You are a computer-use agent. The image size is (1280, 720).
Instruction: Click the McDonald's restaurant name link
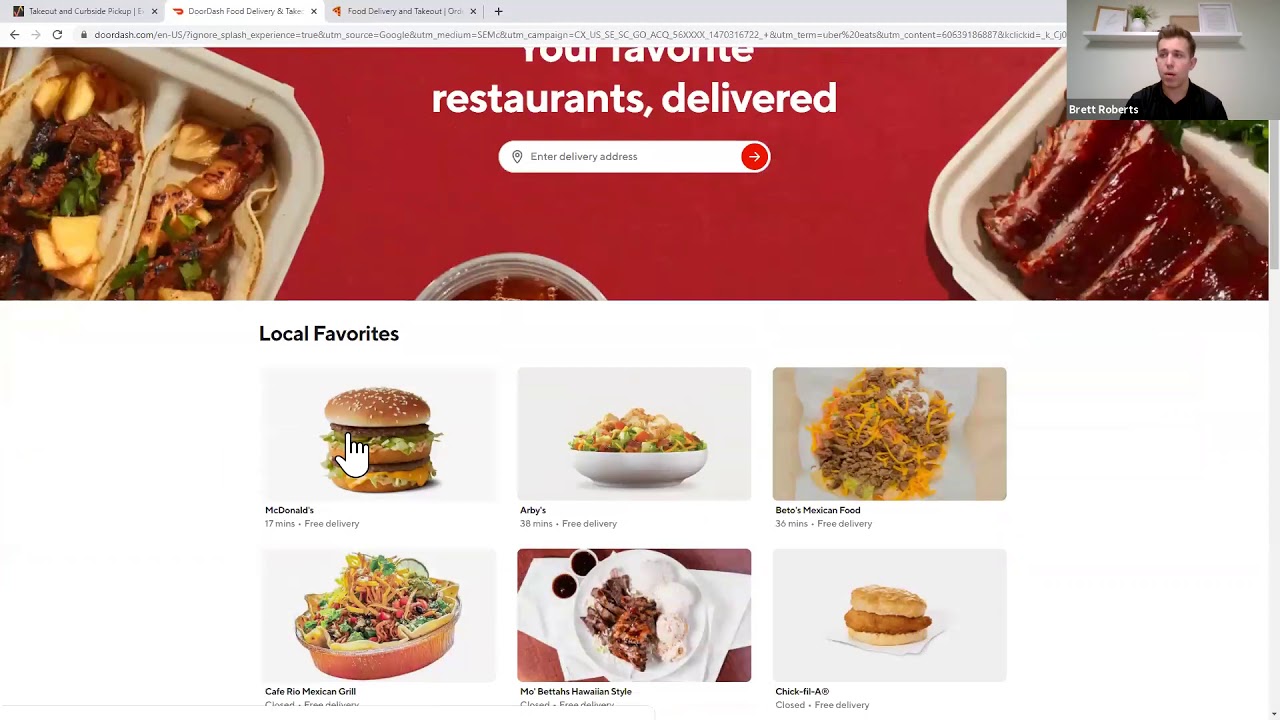click(x=289, y=510)
